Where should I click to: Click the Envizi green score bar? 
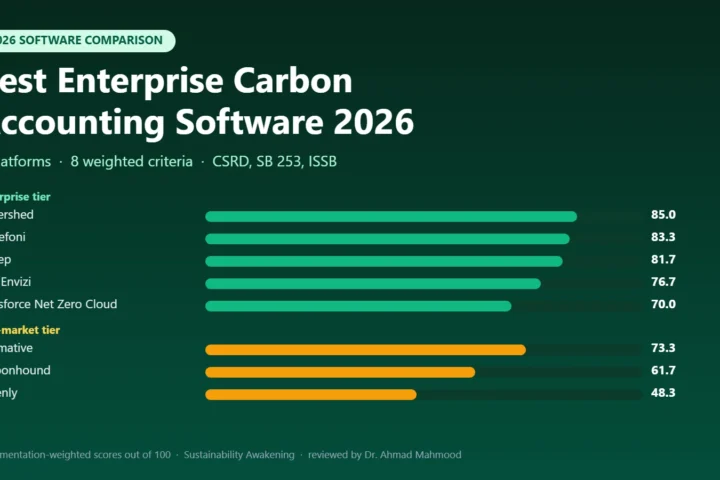pos(373,283)
